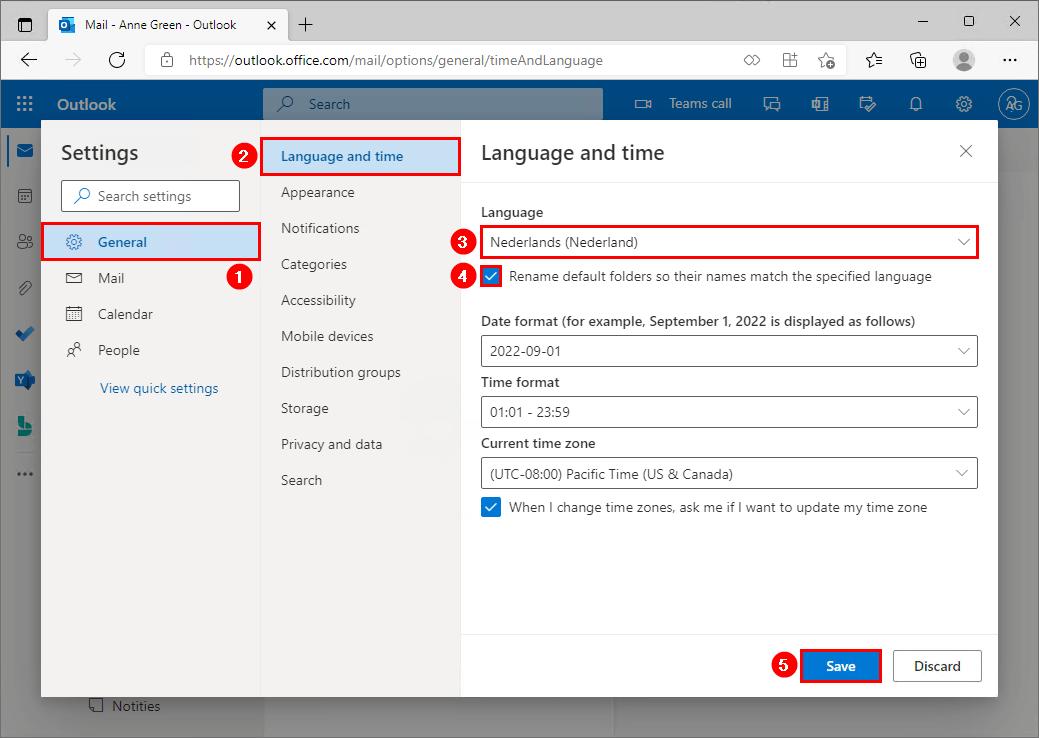Open the notifications bell in the top bar
Viewport: 1039px width, 738px height.
pos(915,103)
